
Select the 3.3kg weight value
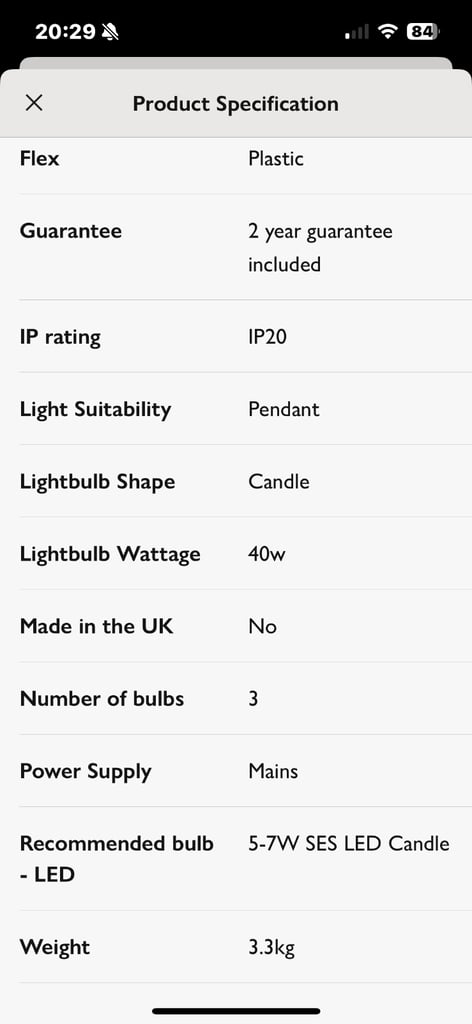pyautogui.click(x=272, y=948)
